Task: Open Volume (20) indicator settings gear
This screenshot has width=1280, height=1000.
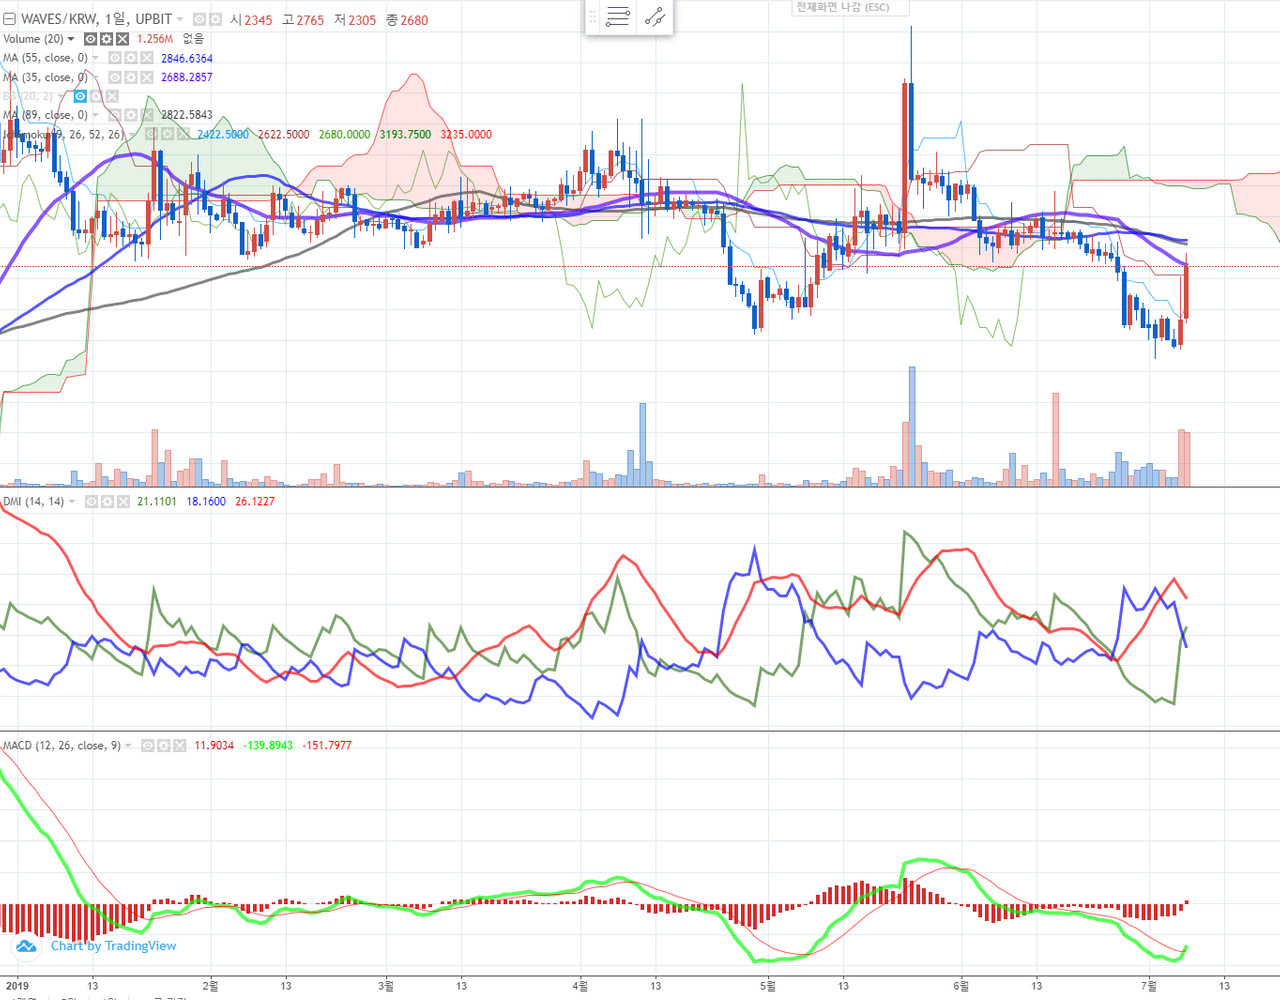Action: tap(106, 39)
